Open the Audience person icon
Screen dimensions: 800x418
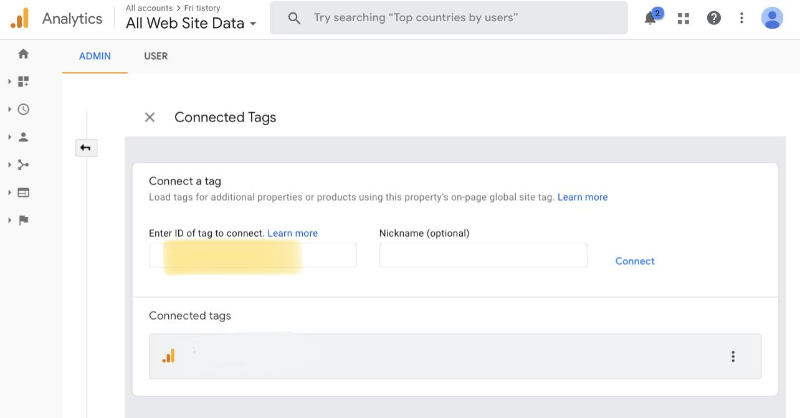point(23,137)
